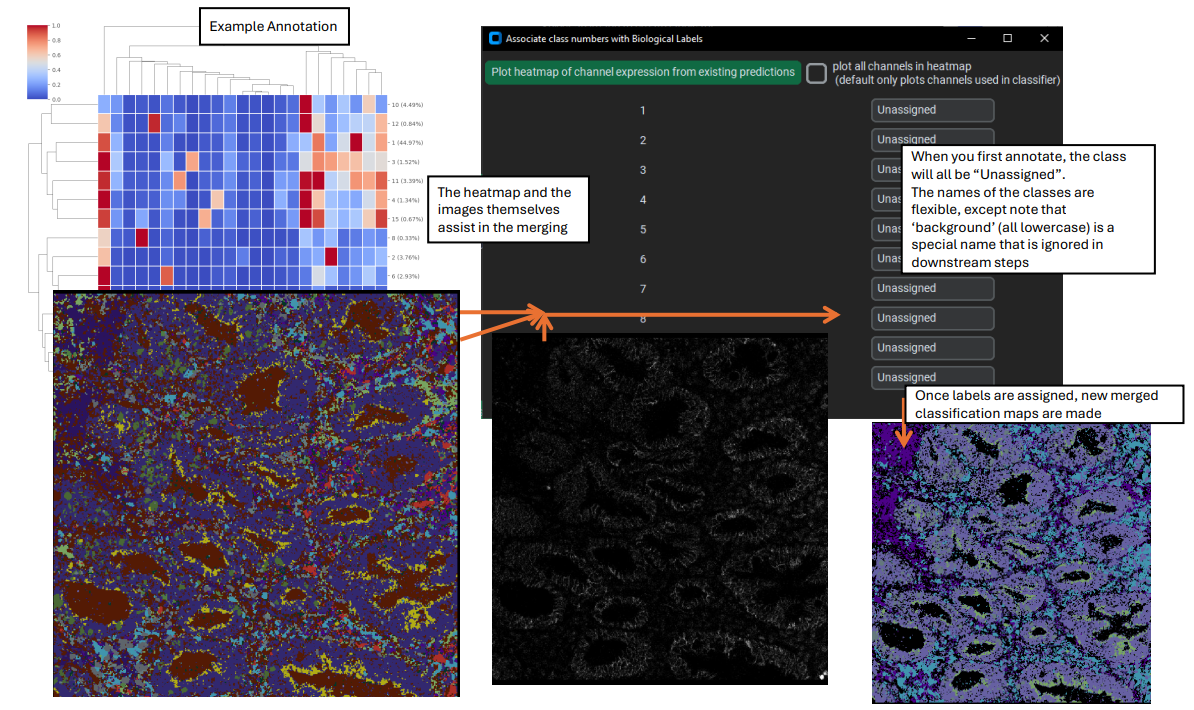Minimize the Associate class numbers dialog
The height and width of the screenshot is (710, 1194).
point(971,38)
